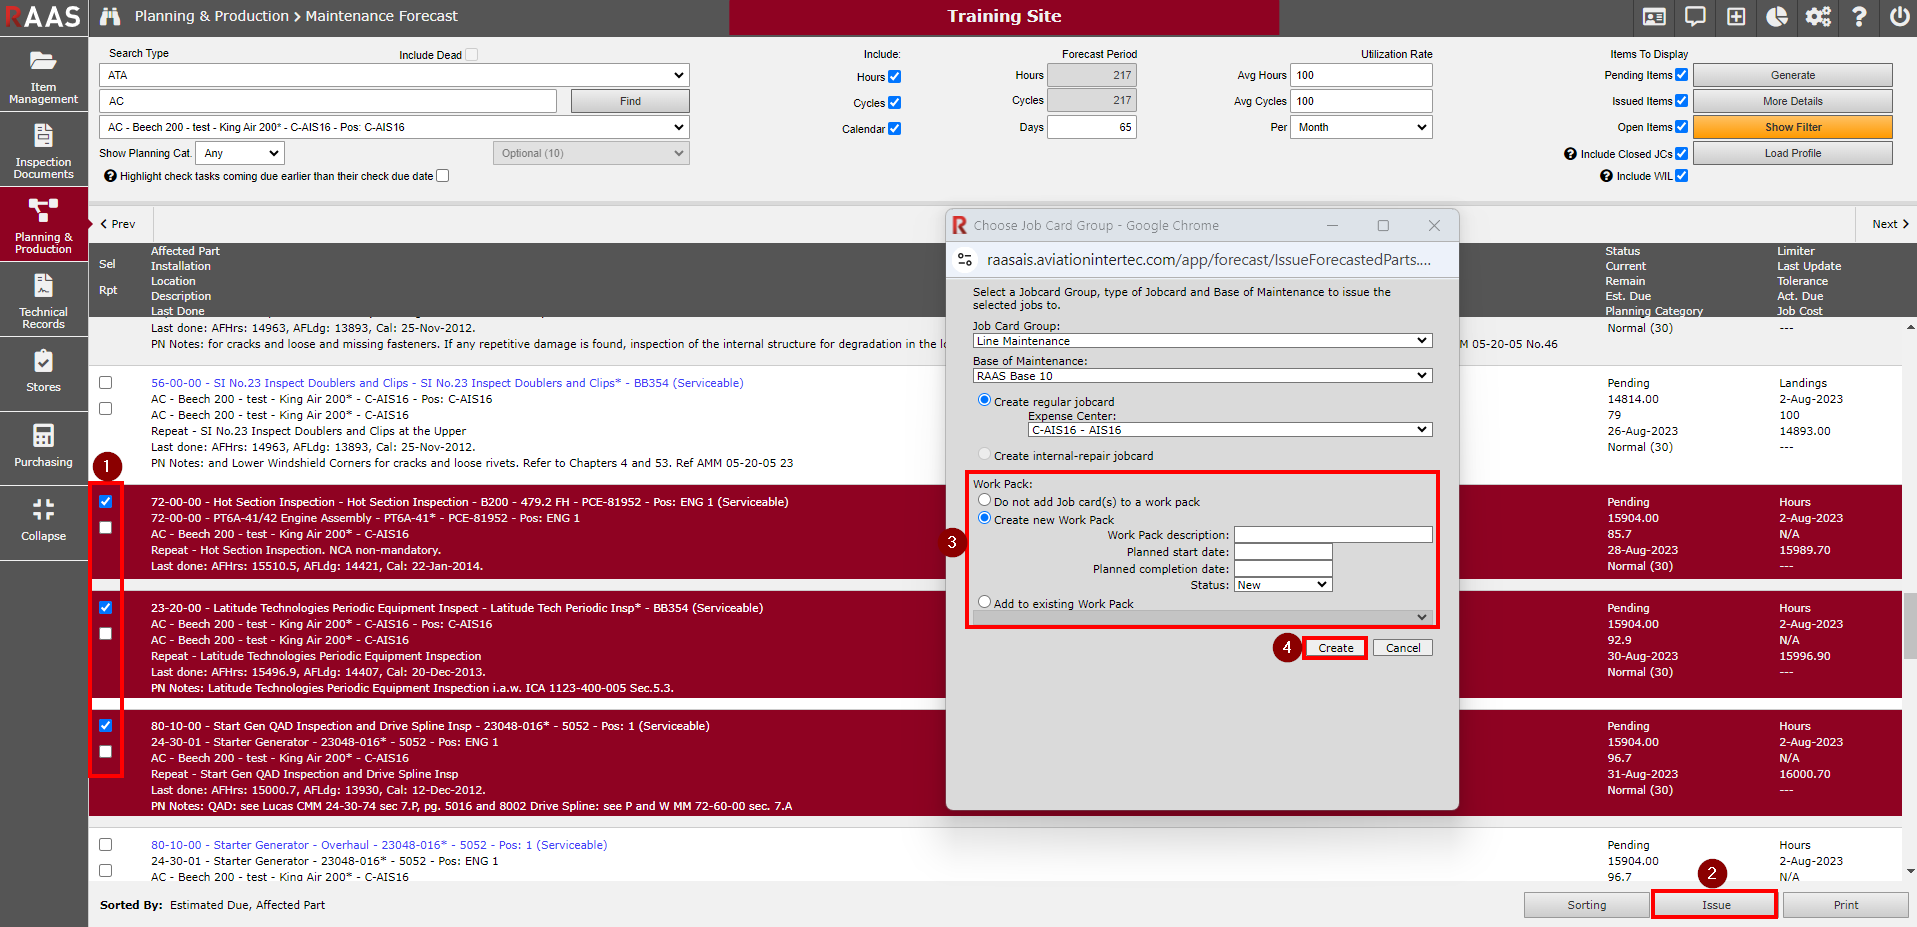Expand the Base of Maintenance dropdown
Viewport: 1917px width, 927px height.
(1202, 376)
